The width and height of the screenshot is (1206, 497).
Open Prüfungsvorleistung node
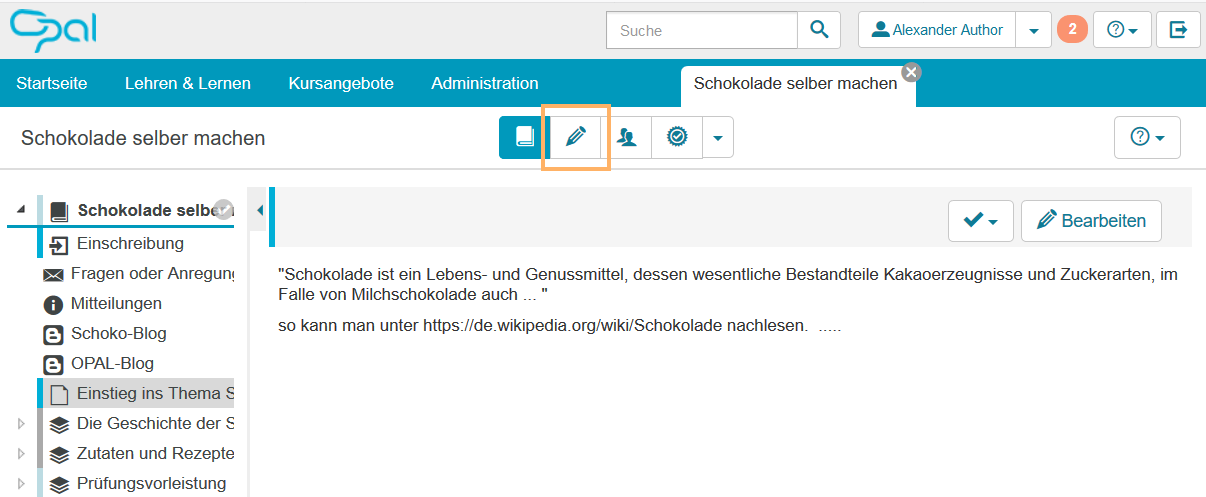point(151,483)
